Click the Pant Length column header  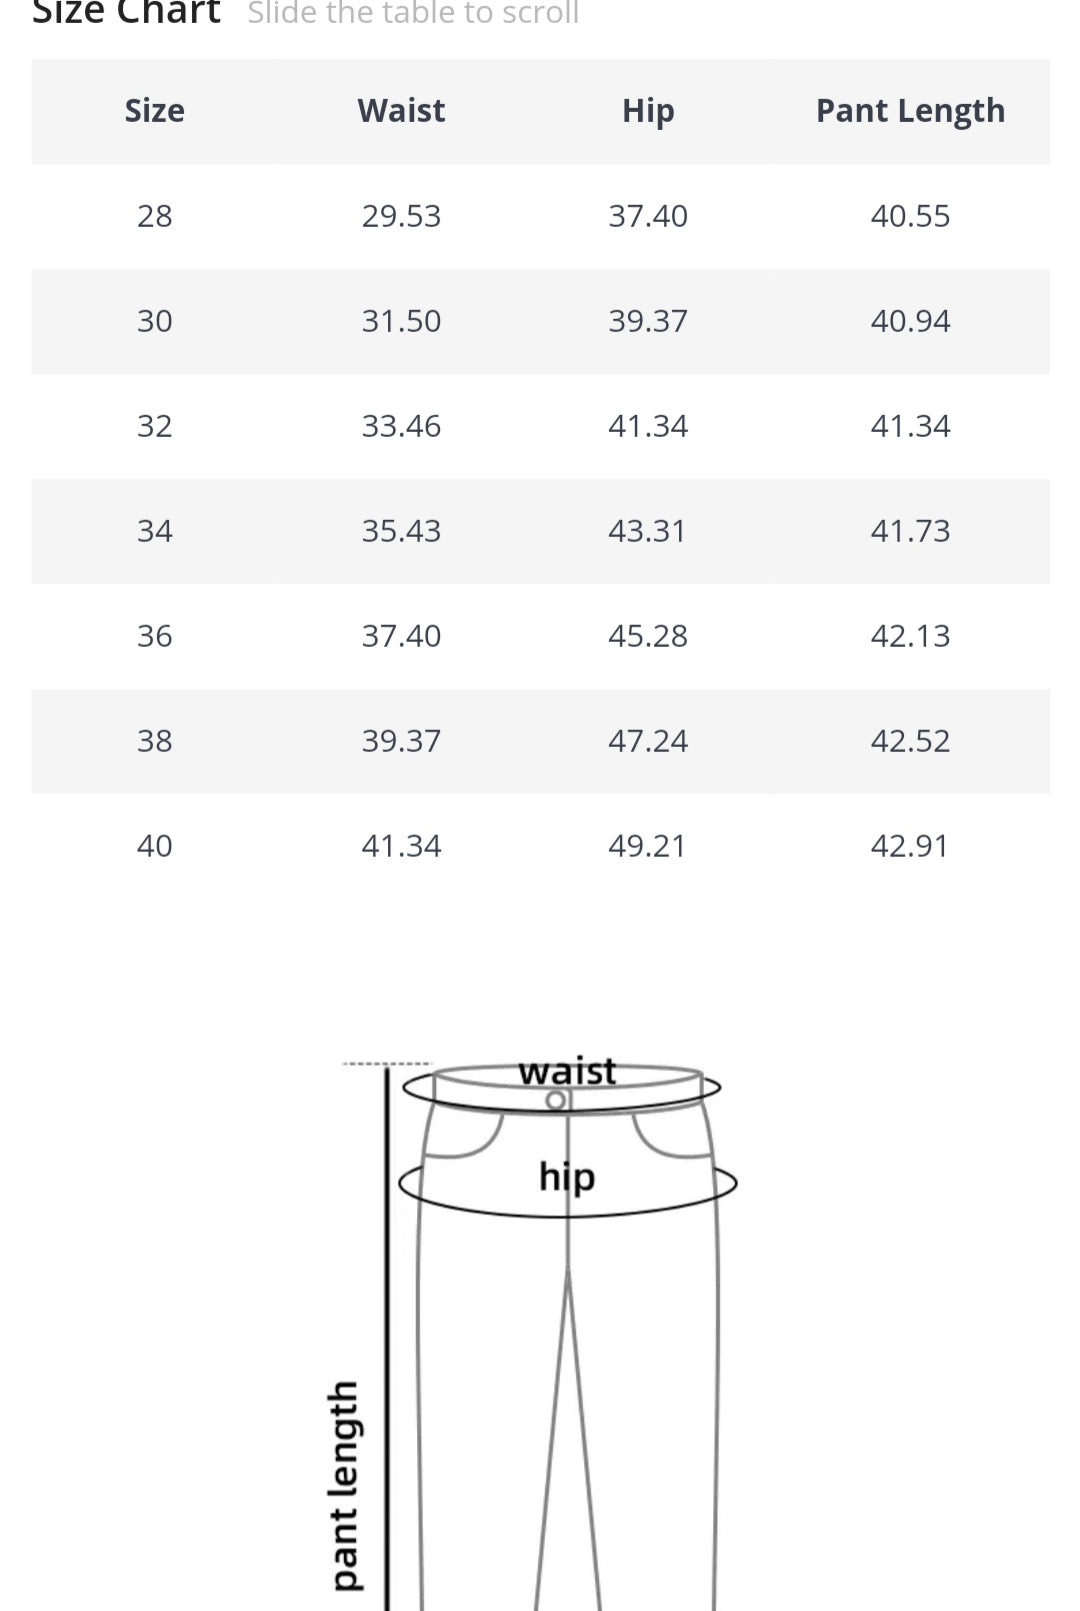(x=910, y=110)
